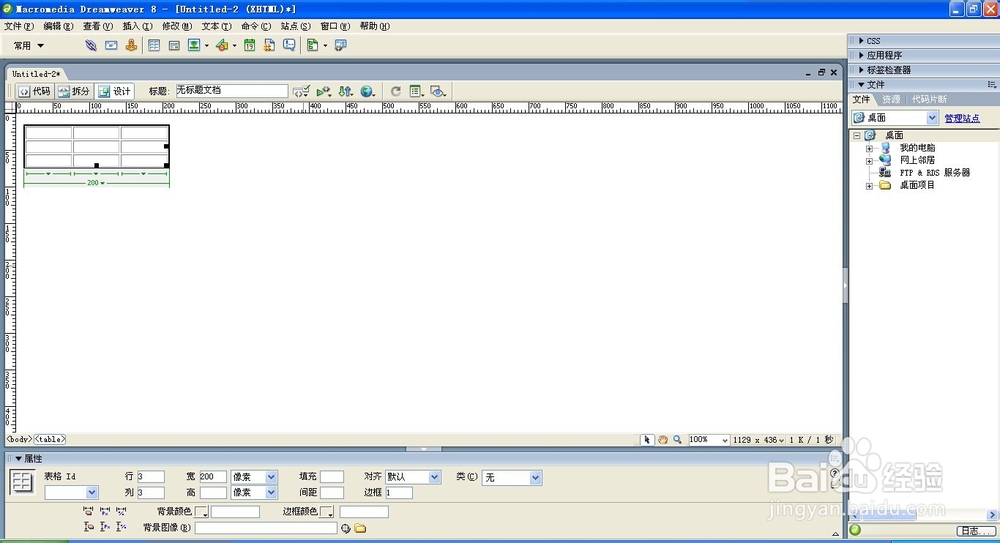Insert an email link icon
This screenshot has width=1000, height=543.
[111, 45]
